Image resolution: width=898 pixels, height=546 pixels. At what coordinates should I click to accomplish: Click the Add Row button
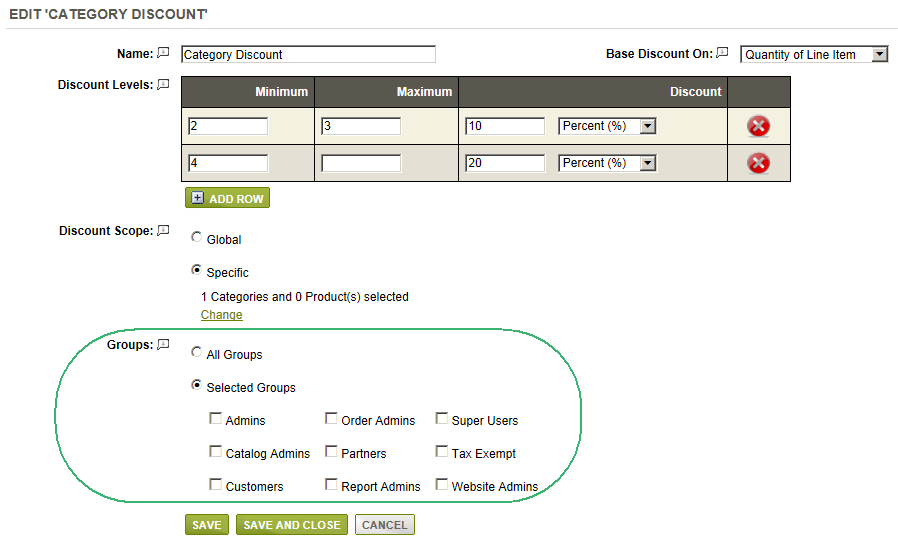tap(227, 198)
